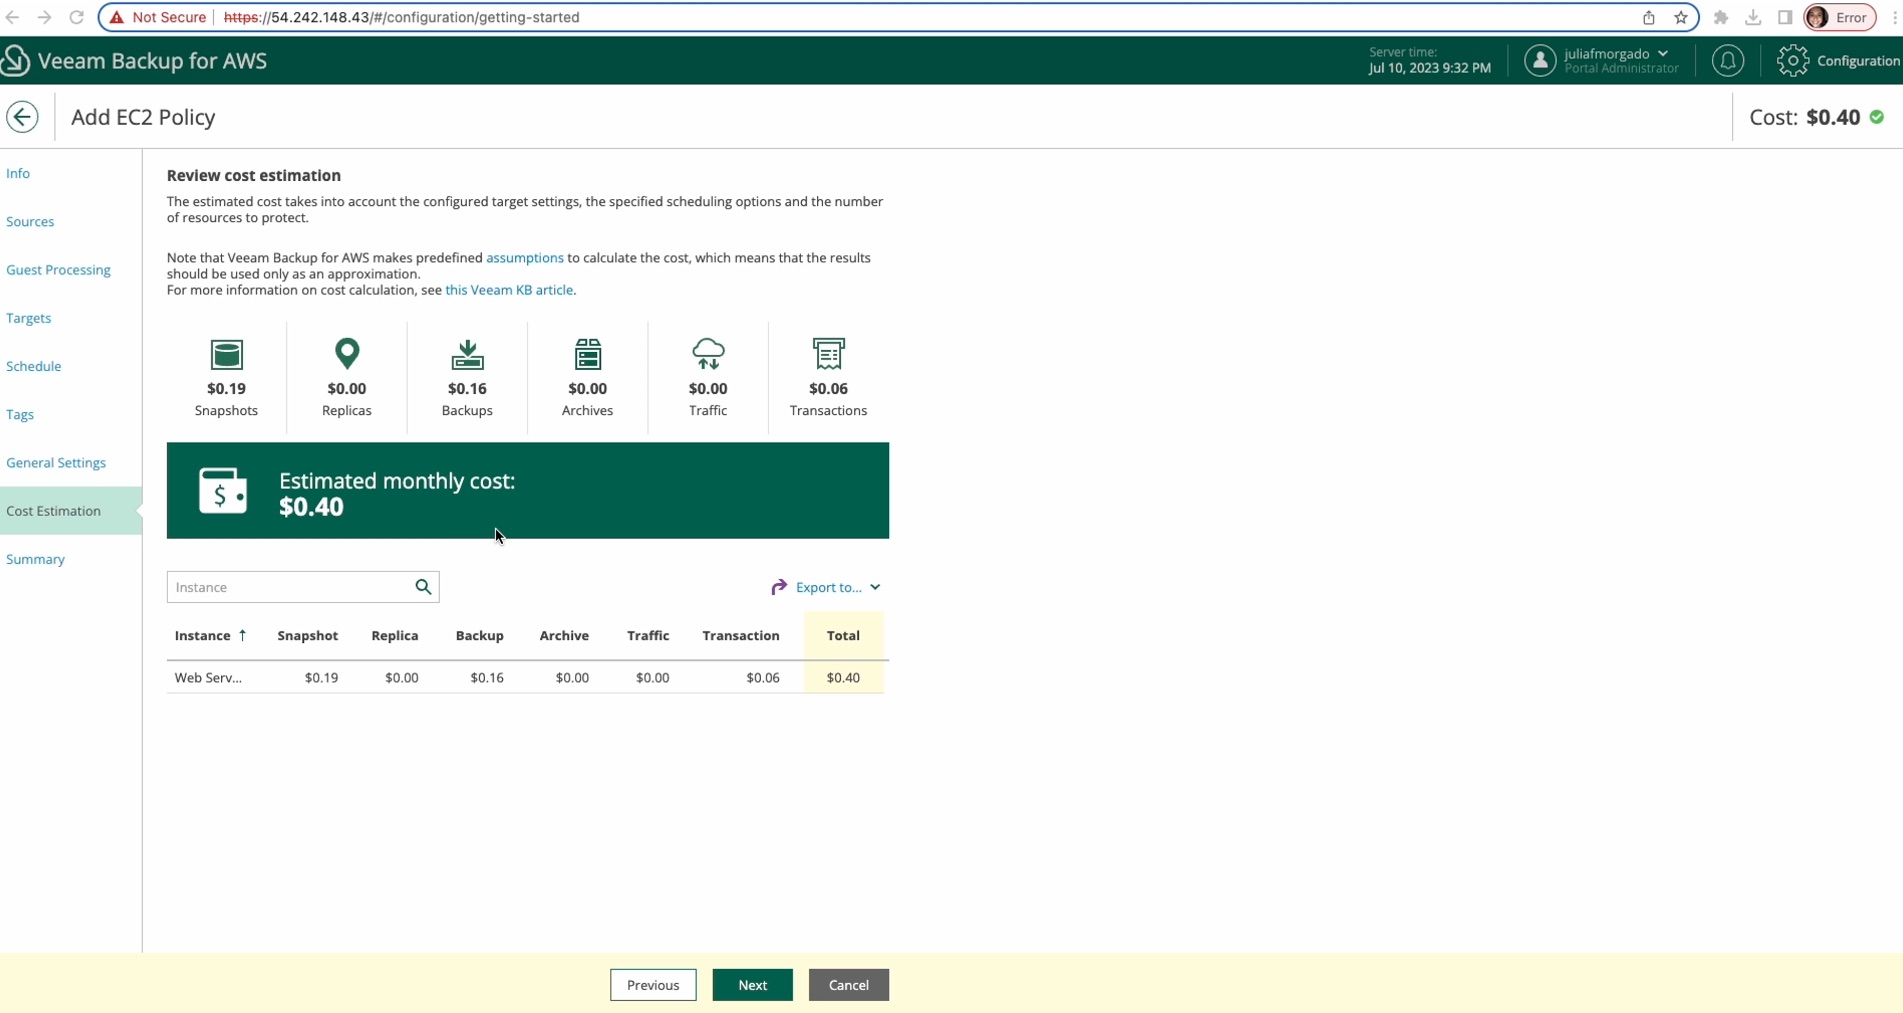Click the Transactions receipt icon

pyautogui.click(x=828, y=354)
